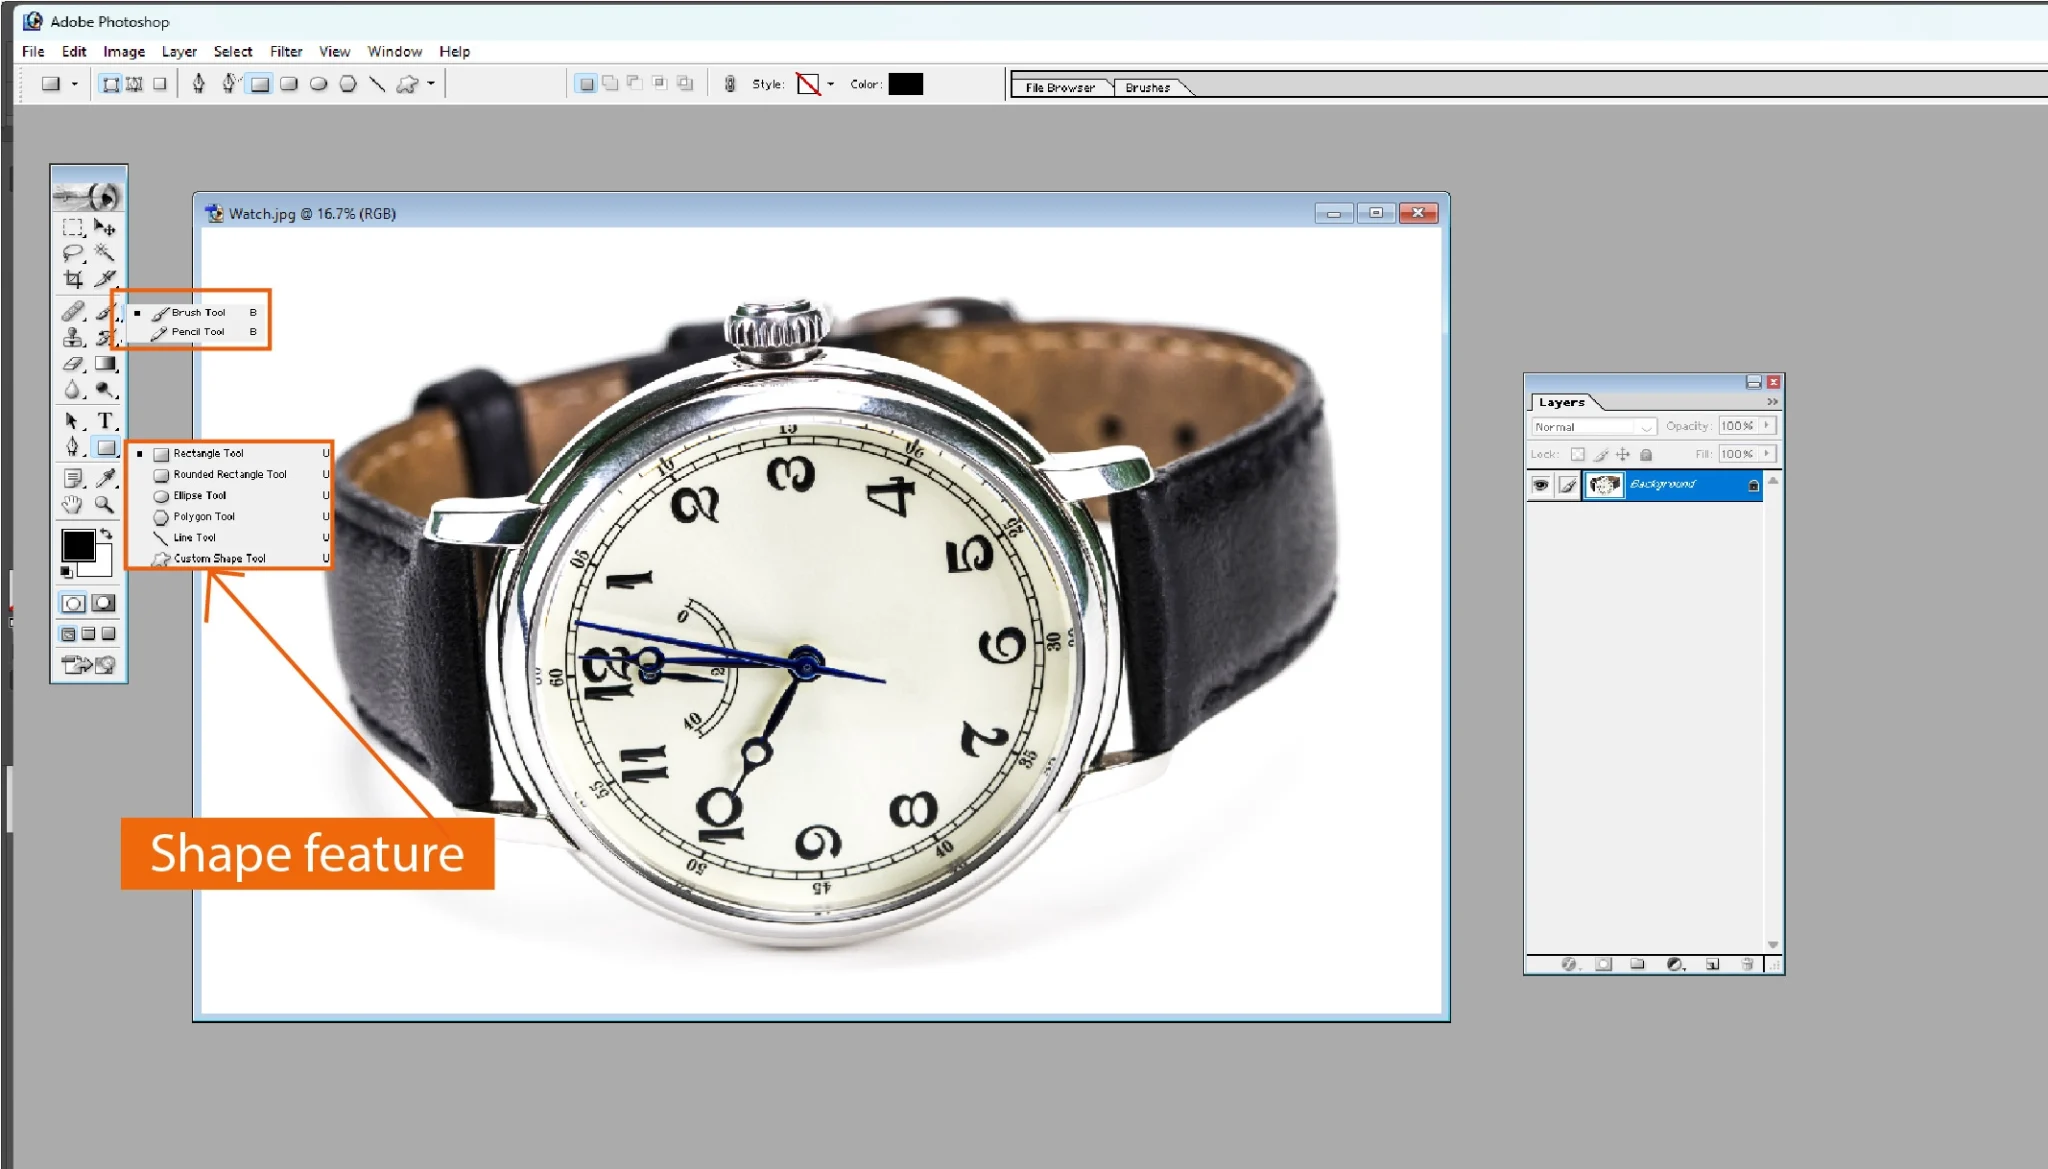Screen dimensions: 2048x1169
Task: Open adjustment layer menu in Layers panel
Action: tap(1675, 964)
